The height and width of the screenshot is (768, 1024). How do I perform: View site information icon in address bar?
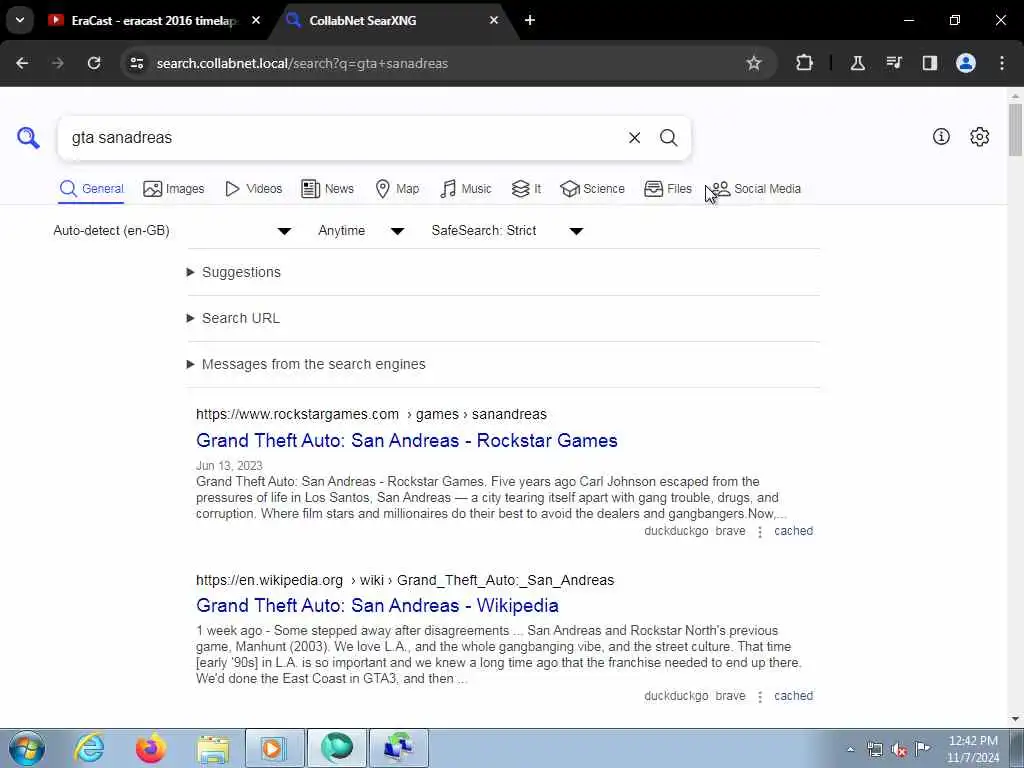136,63
